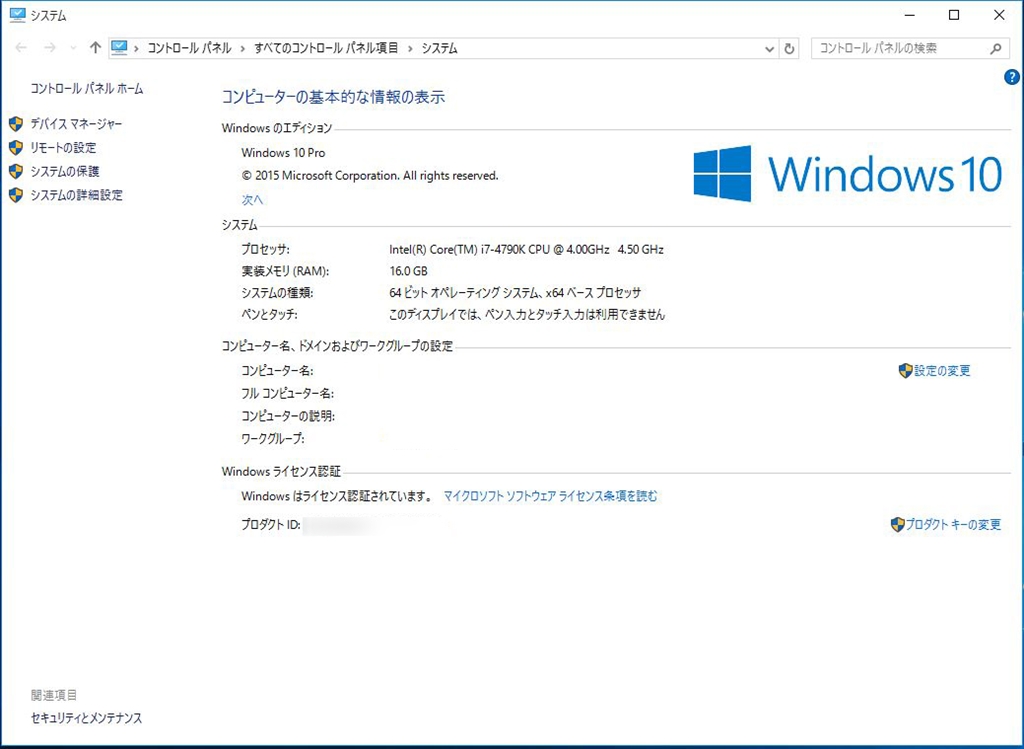Open the recent locations dropdown arrow

[x=73, y=48]
